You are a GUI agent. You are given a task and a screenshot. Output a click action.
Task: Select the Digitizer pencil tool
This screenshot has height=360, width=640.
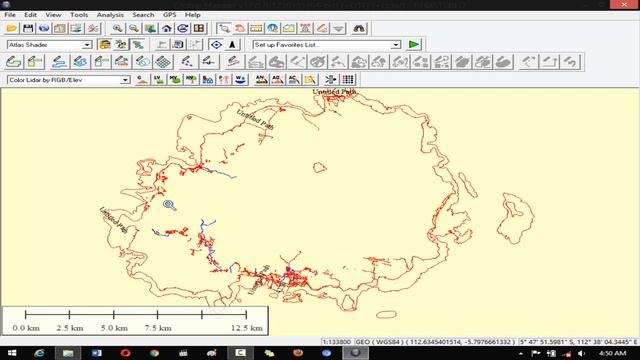pyautogui.click(x=322, y=28)
